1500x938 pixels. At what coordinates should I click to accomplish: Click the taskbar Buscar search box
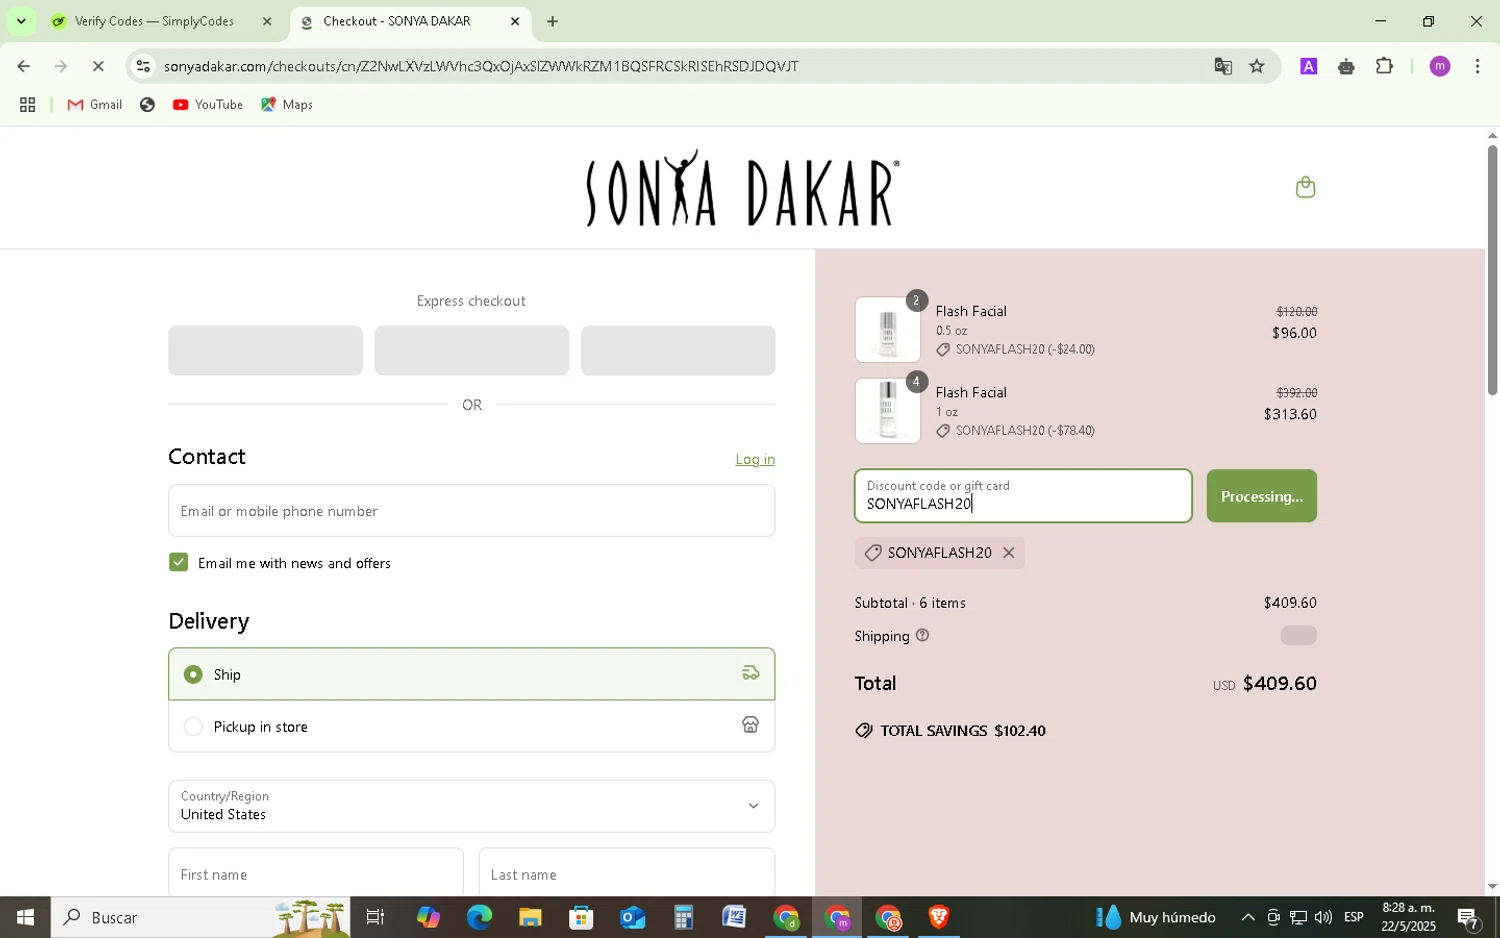tap(200, 917)
